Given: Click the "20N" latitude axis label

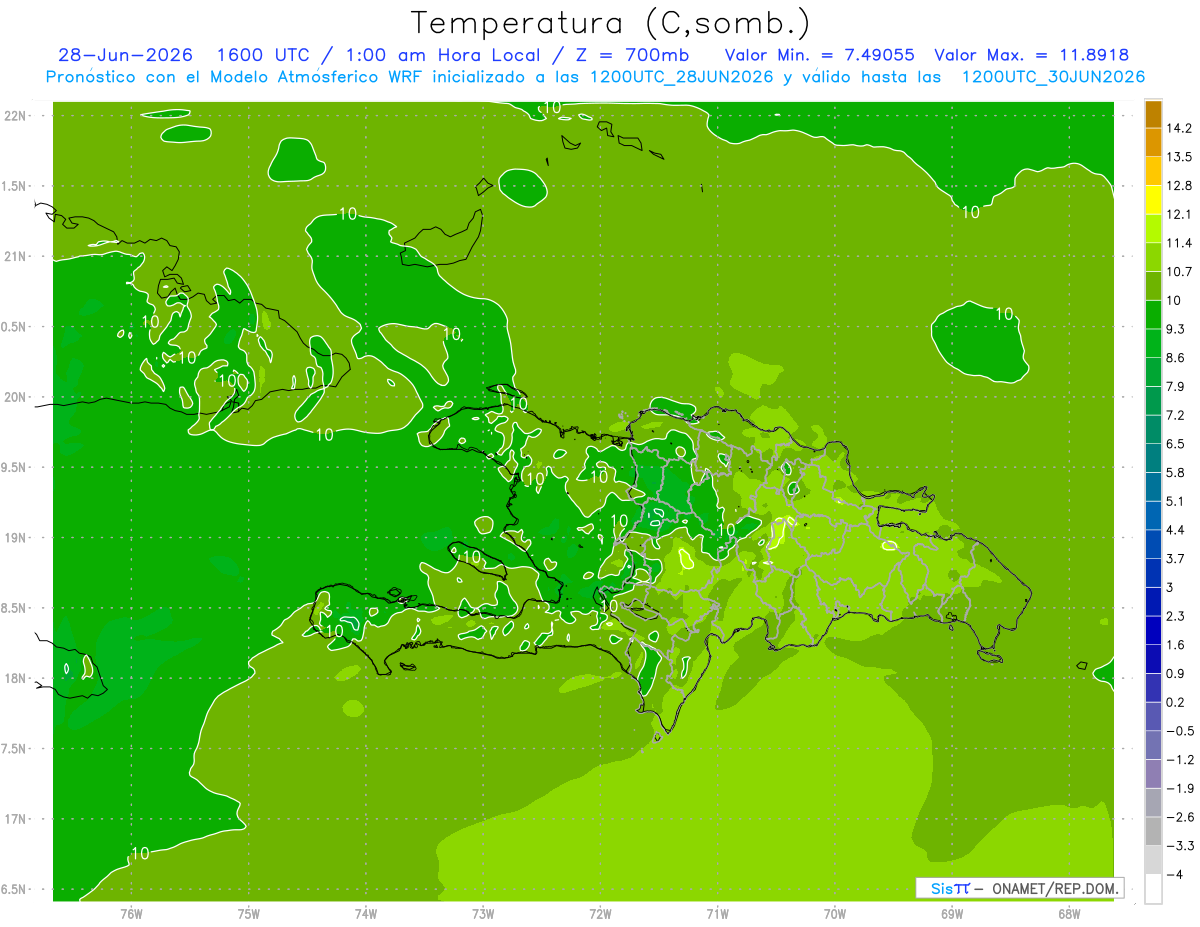Looking at the screenshot, I should (x=14, y=397).
